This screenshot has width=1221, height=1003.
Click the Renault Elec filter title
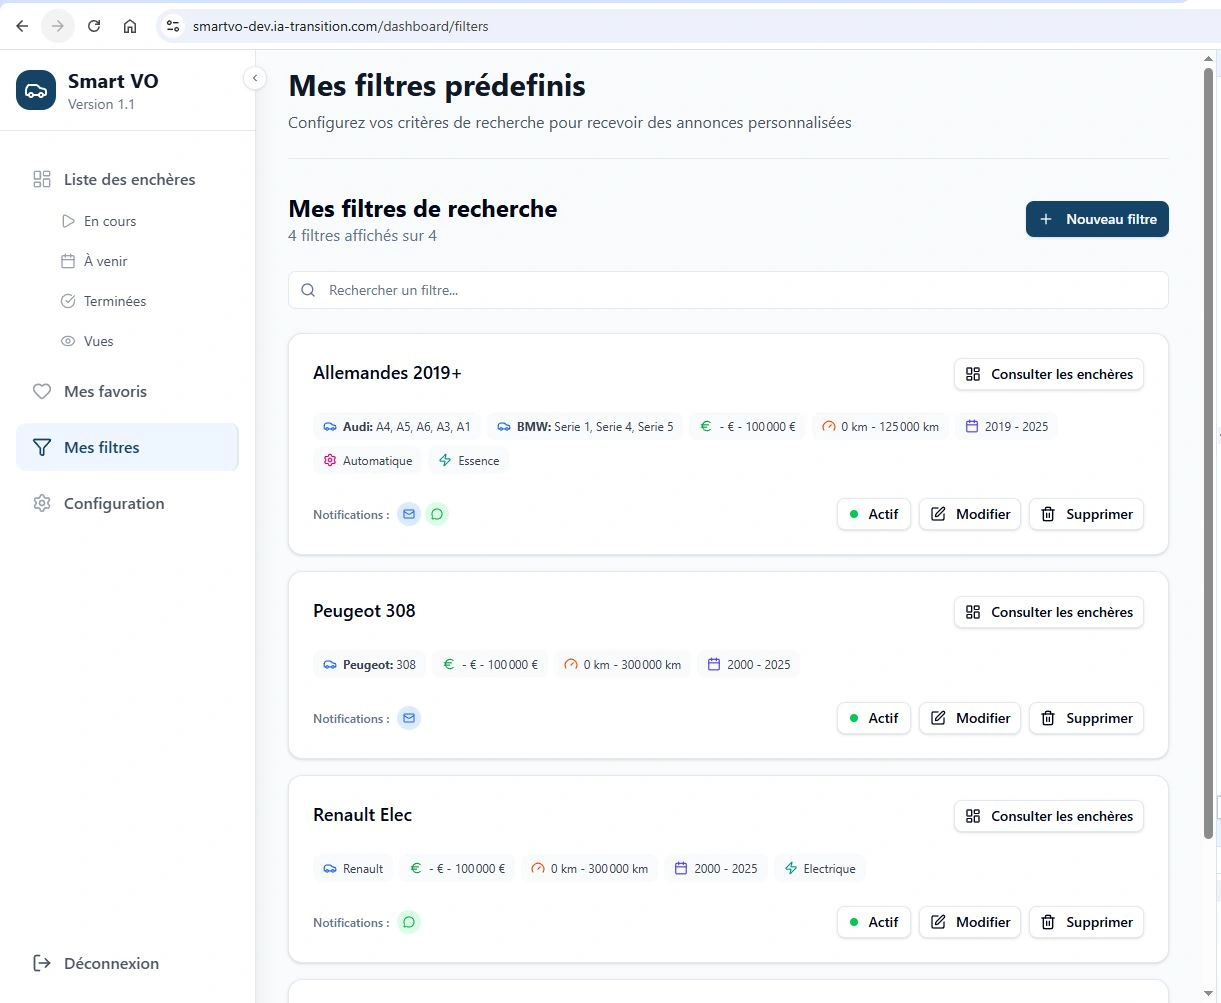[x=362, y=815]
